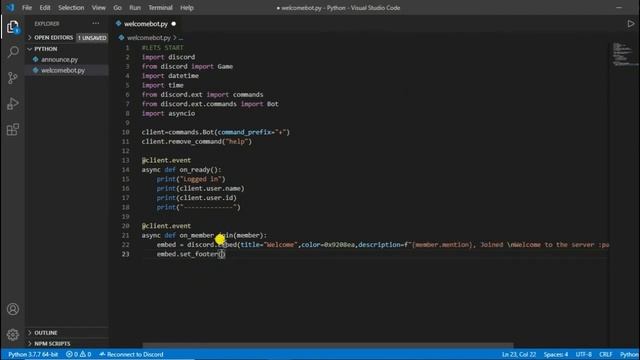640x360 pixels.
Task: Click Reconnect to Discord in status bar
Action: coord(131,354)
